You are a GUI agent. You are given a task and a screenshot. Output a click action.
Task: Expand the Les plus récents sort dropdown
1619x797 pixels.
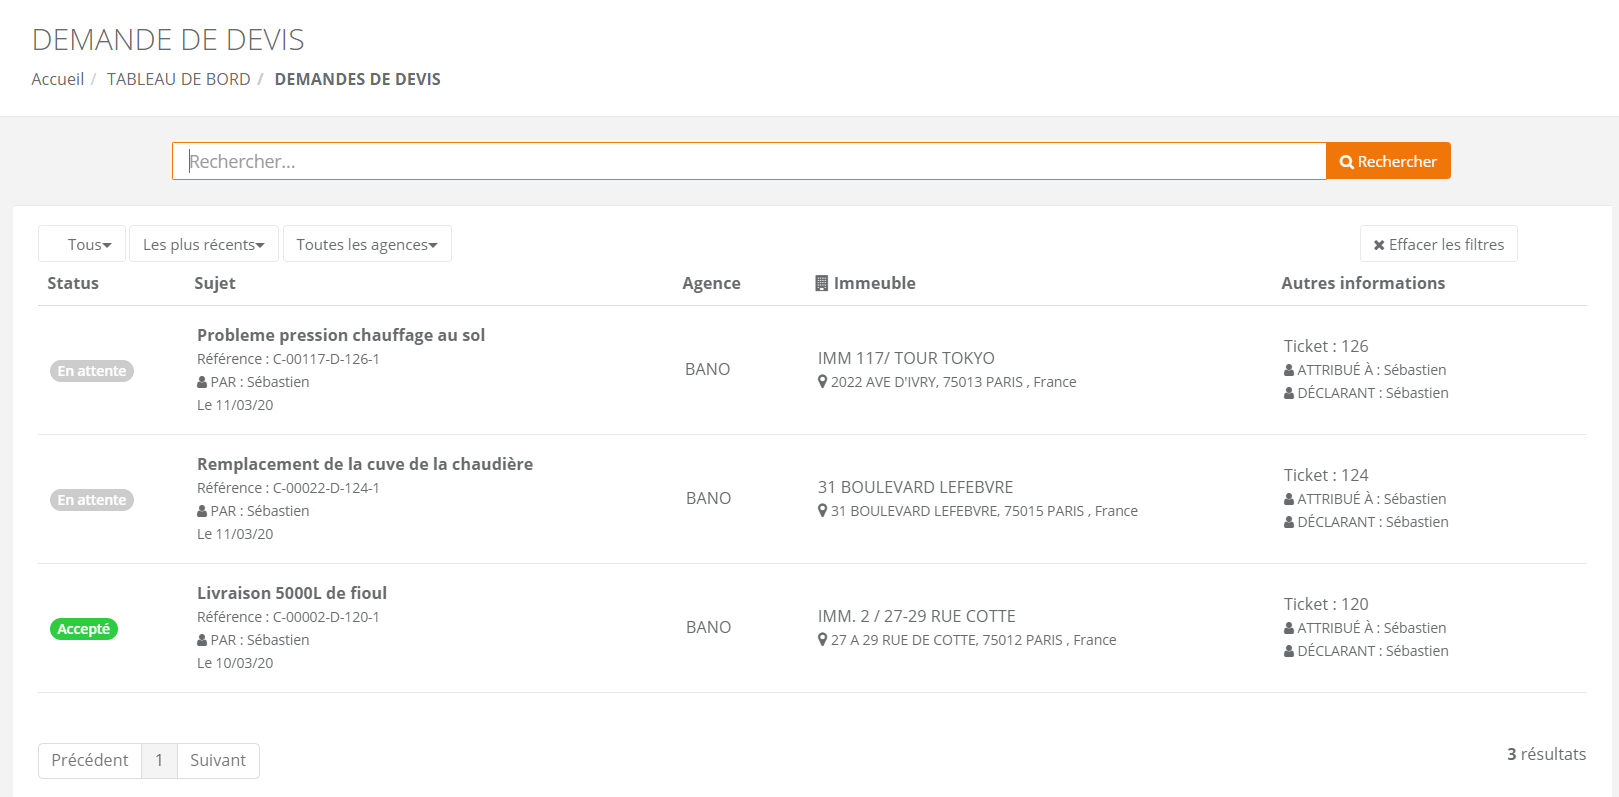(x=204, y=244)
